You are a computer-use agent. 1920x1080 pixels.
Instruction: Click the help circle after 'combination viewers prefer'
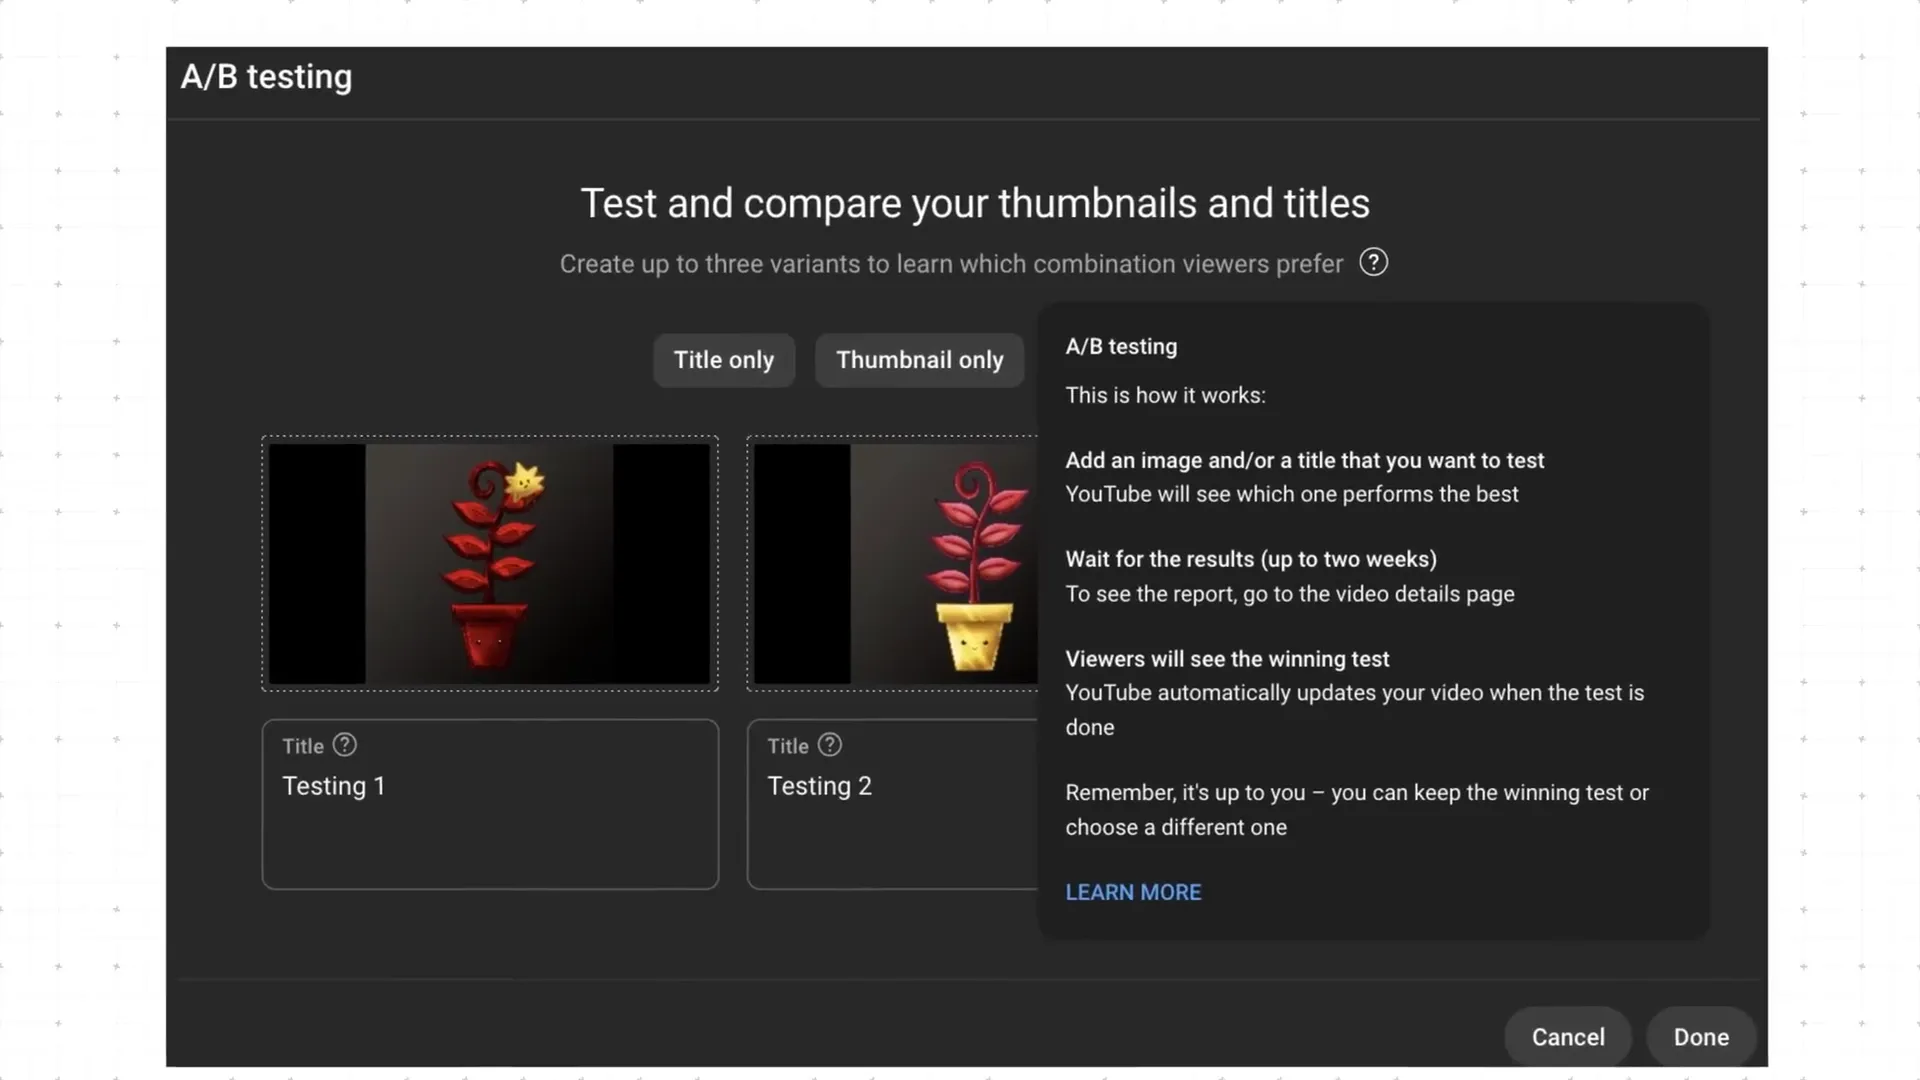pyautogui.click(x=1373, y=262)
